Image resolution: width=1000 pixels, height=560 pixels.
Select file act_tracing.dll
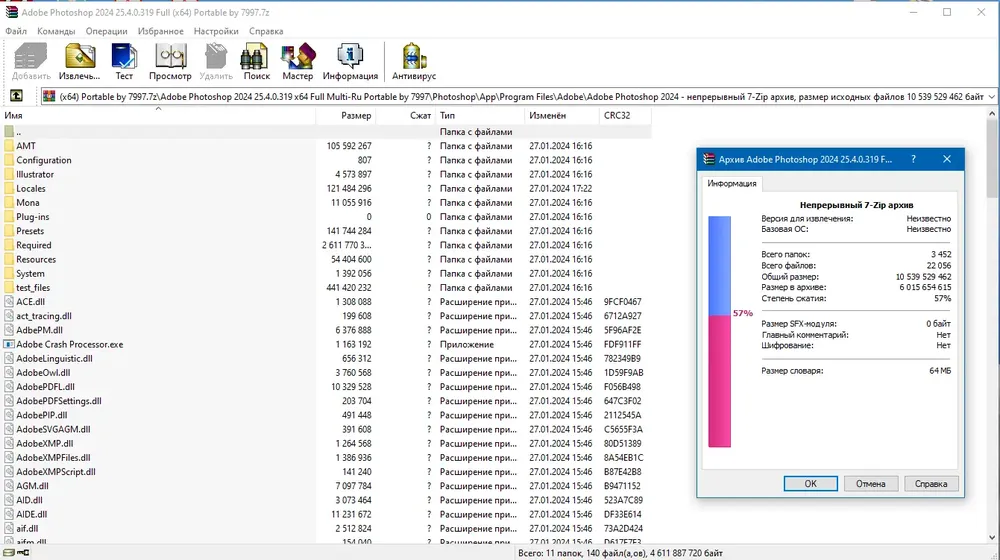(325, 316)
